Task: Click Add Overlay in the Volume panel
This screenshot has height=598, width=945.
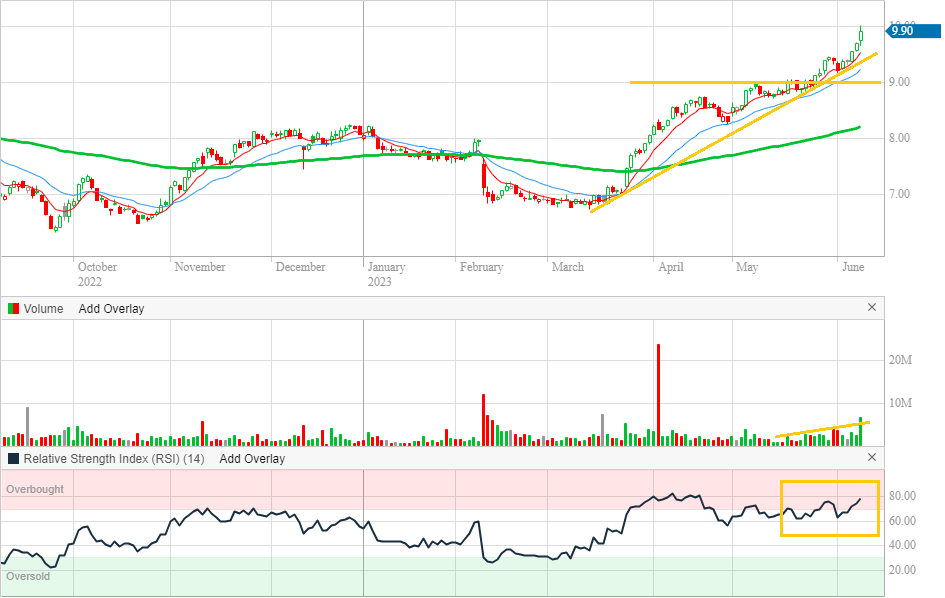Action: pyautogui.click(x=111, y=309)
